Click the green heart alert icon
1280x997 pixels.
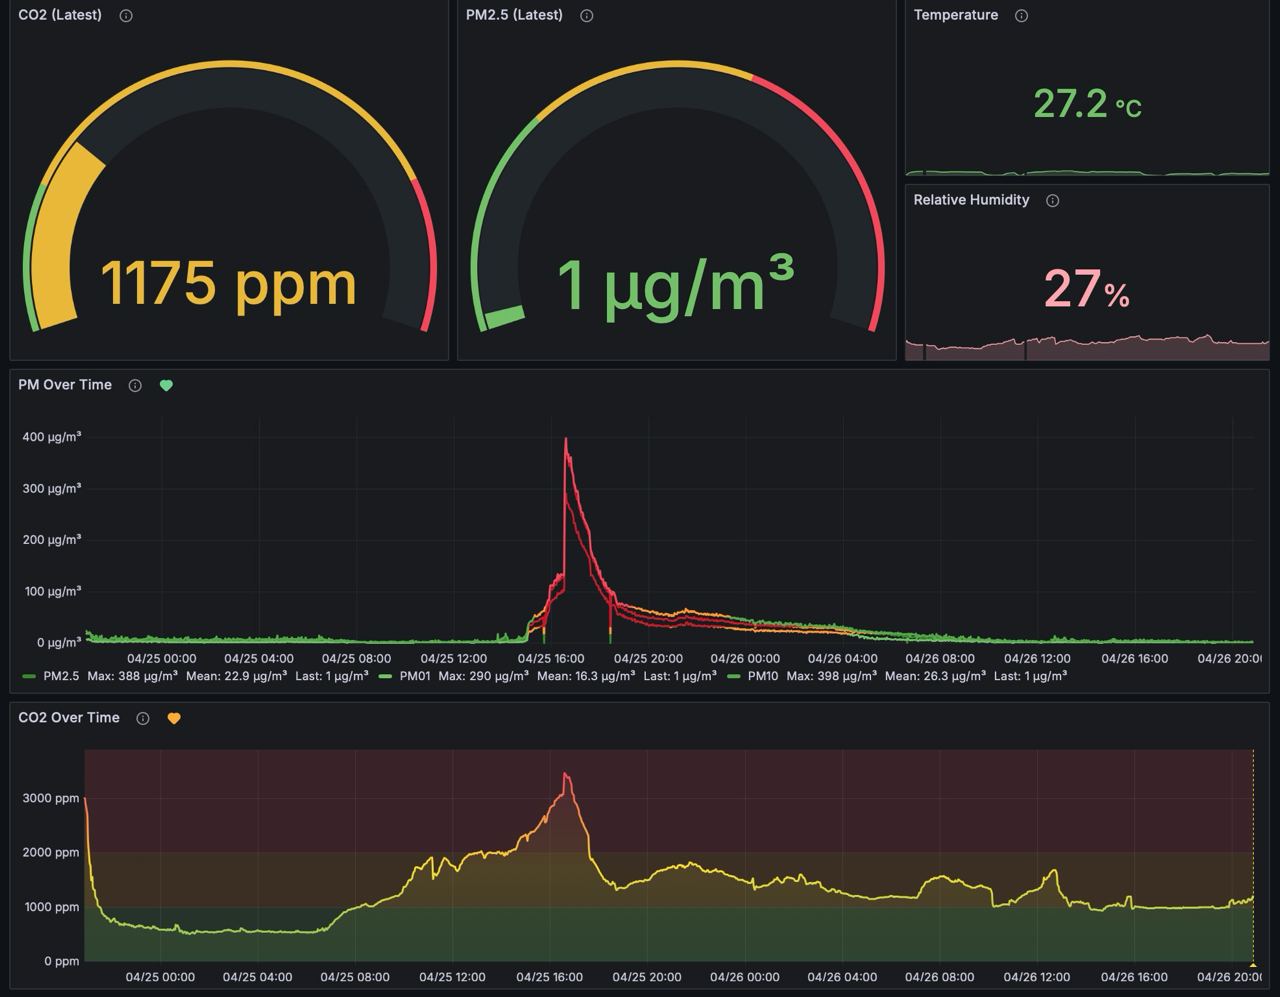pos(166,386)
